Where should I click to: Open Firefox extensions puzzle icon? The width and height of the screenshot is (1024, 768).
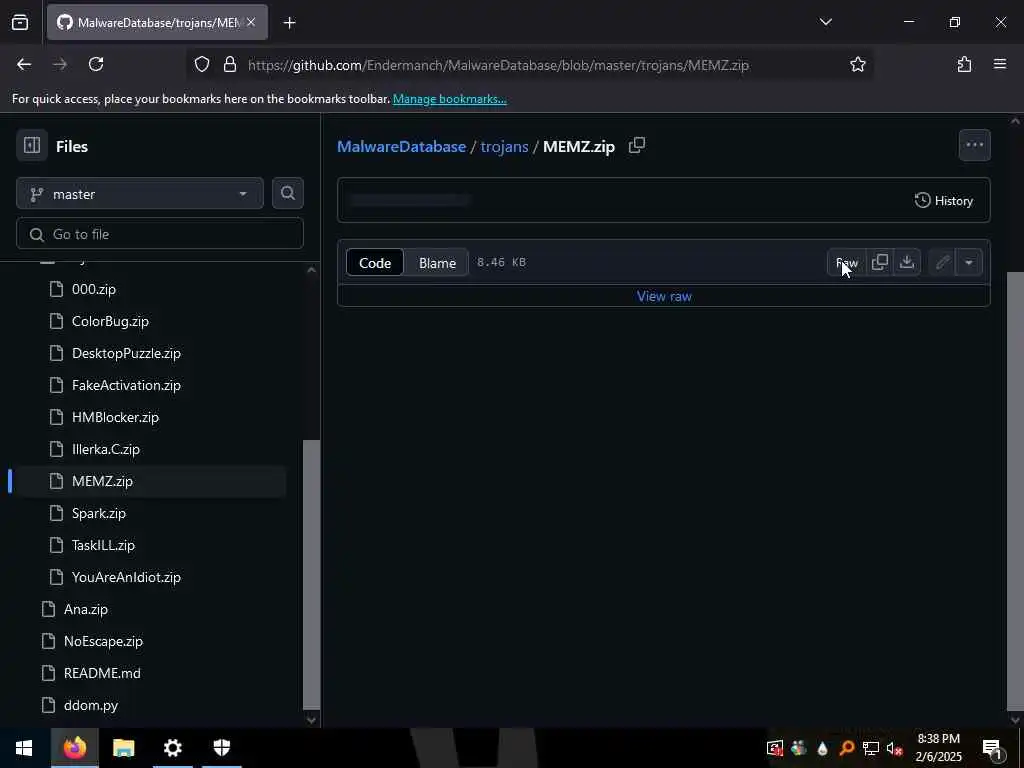964,64
